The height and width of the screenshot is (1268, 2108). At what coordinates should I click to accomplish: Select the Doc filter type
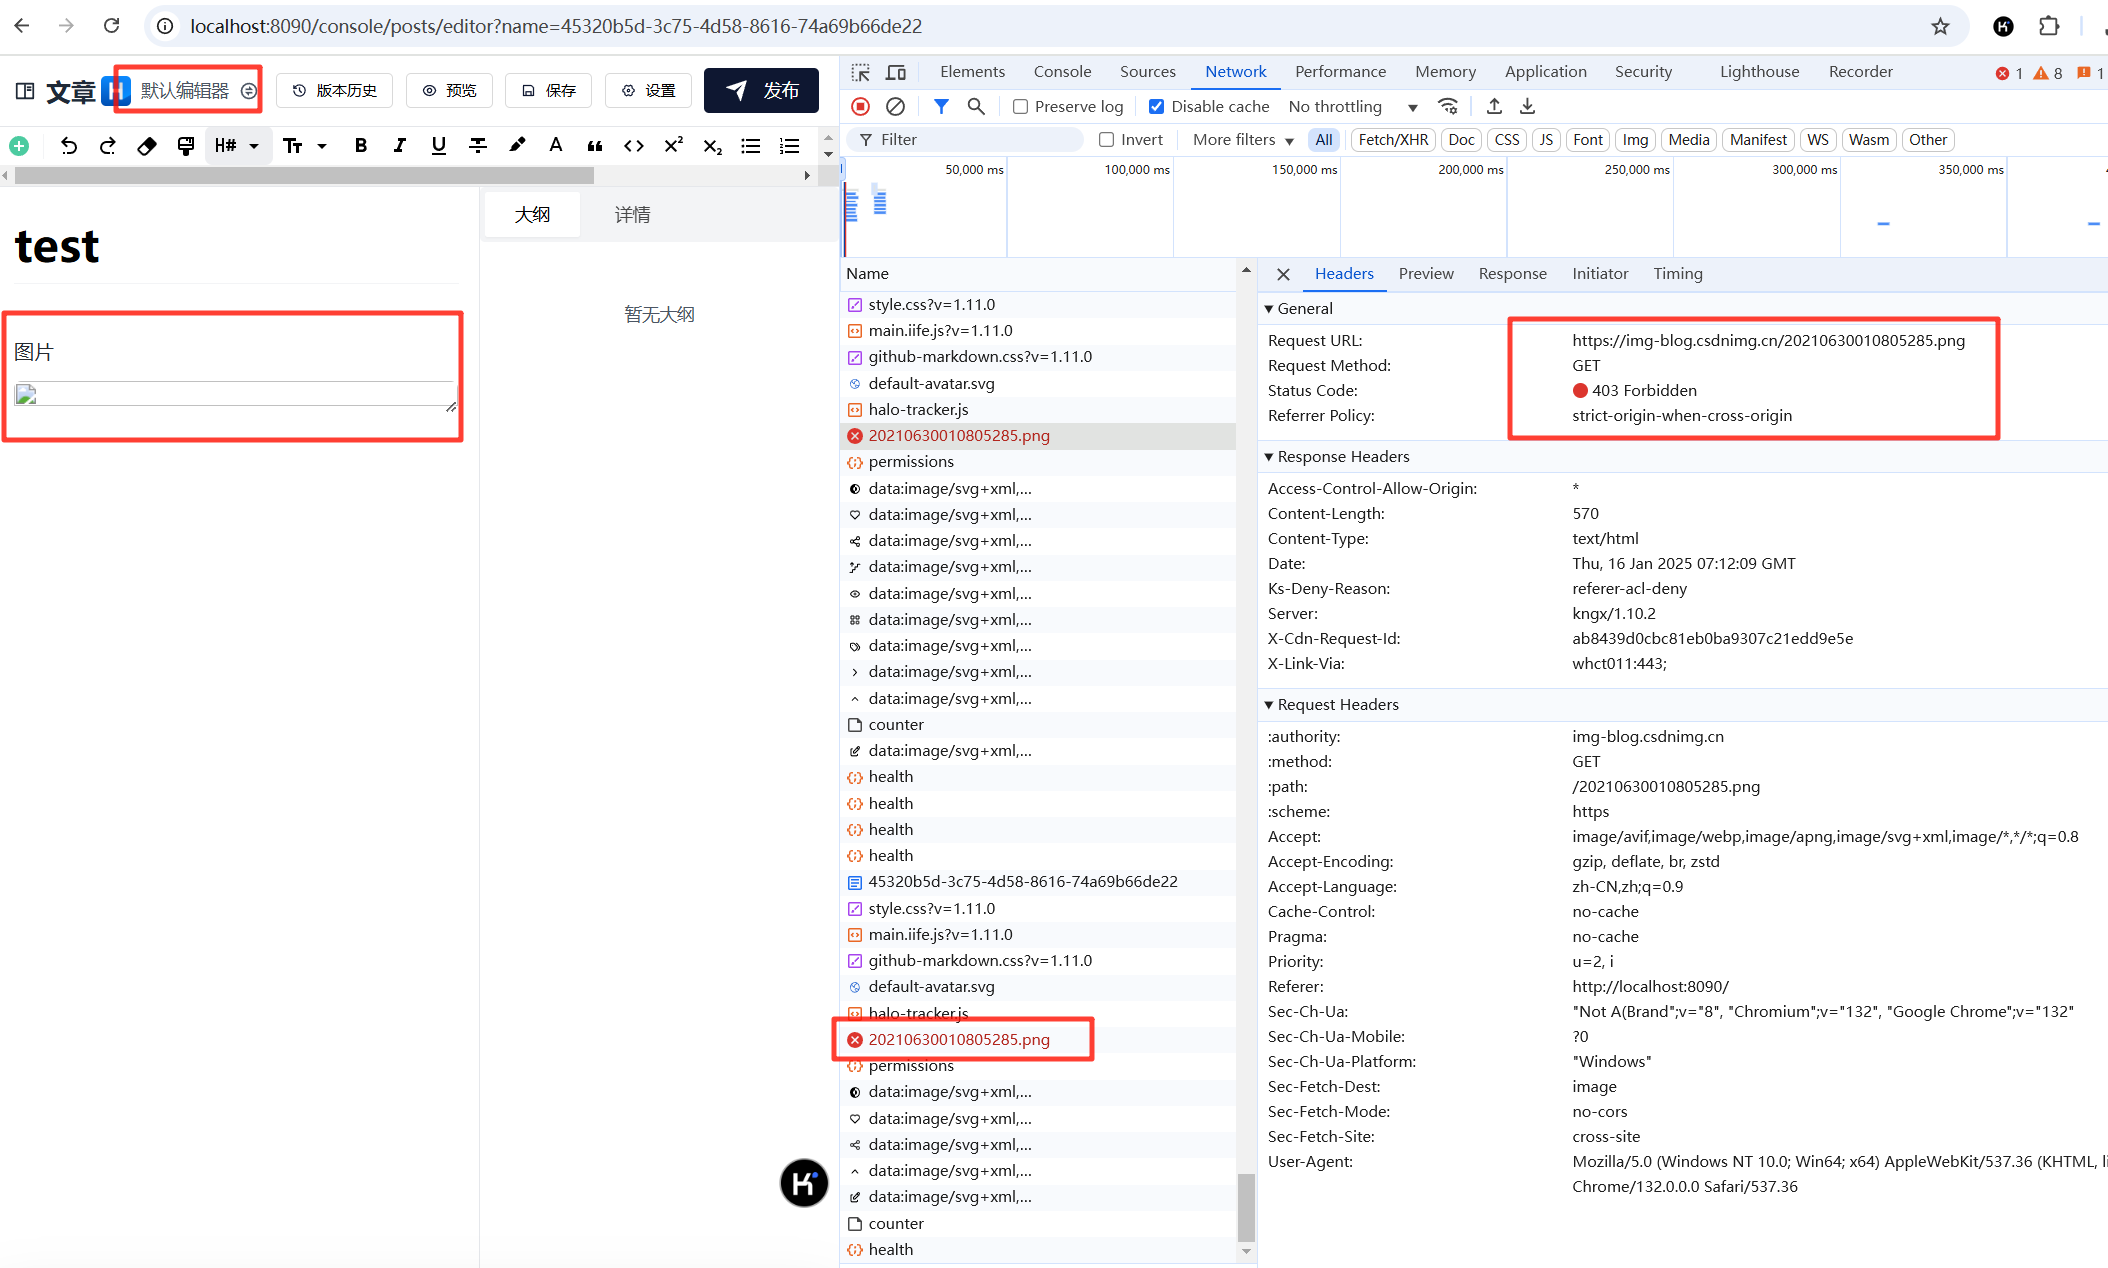tap(1461, 140)
